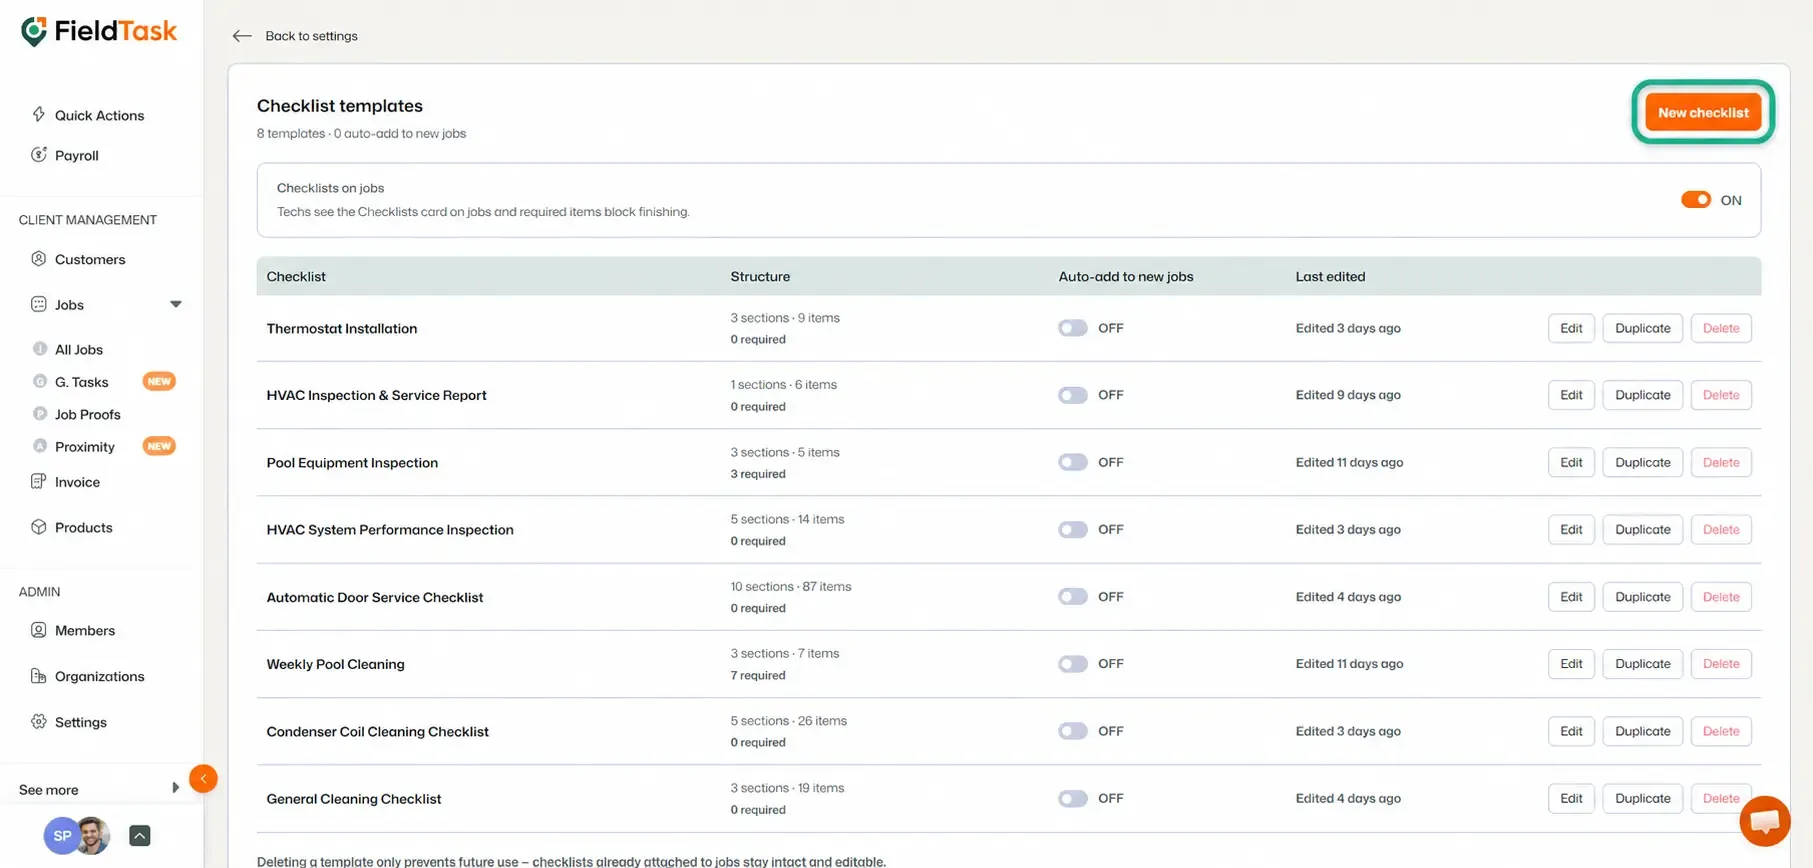
Task: Click the Customers sidebar icon
Action: click(x=39, y=259)
